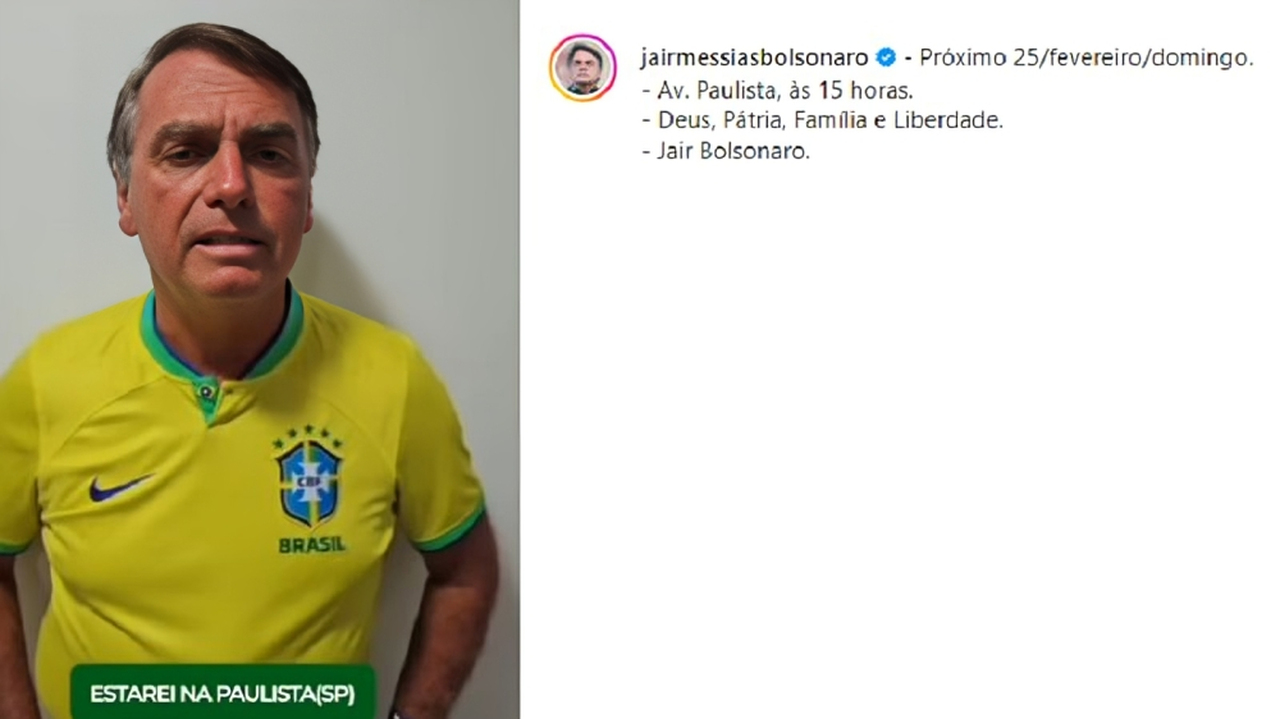The image size is (1280, 719).
Task: Click the green stars above the crest
Action: click(309, 436)
